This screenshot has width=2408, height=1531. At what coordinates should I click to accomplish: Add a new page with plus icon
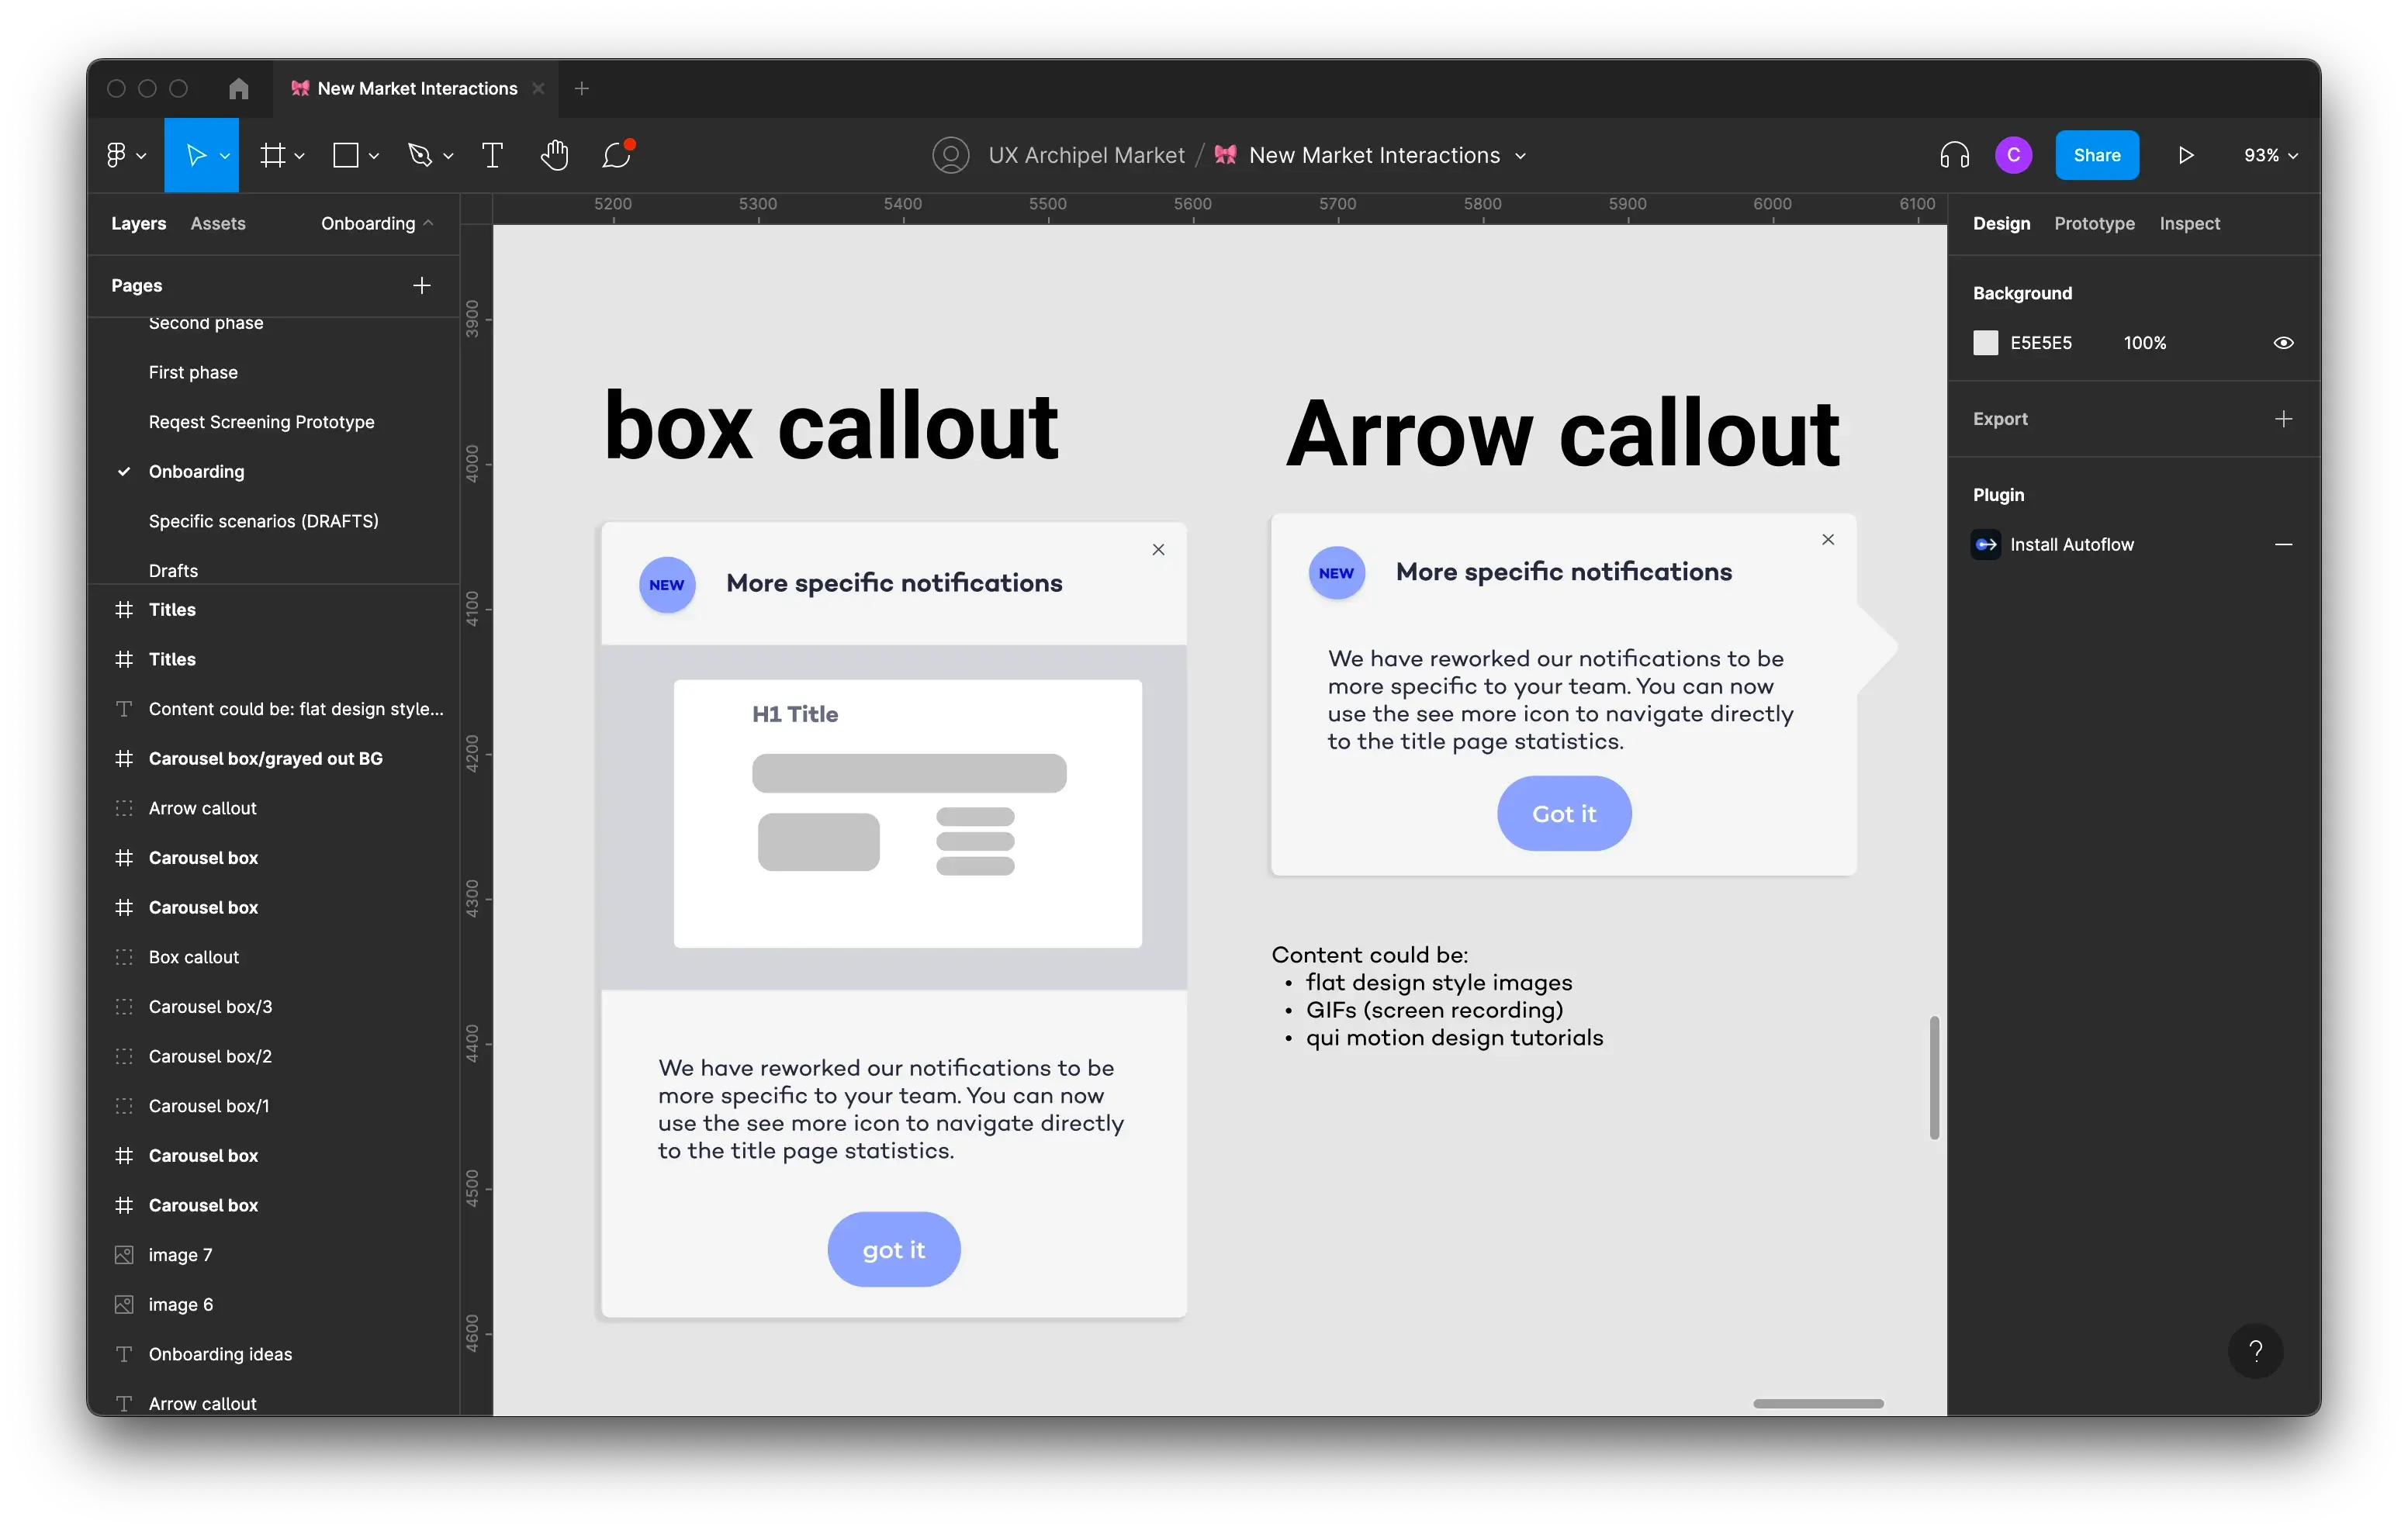(x=422, y=285)
